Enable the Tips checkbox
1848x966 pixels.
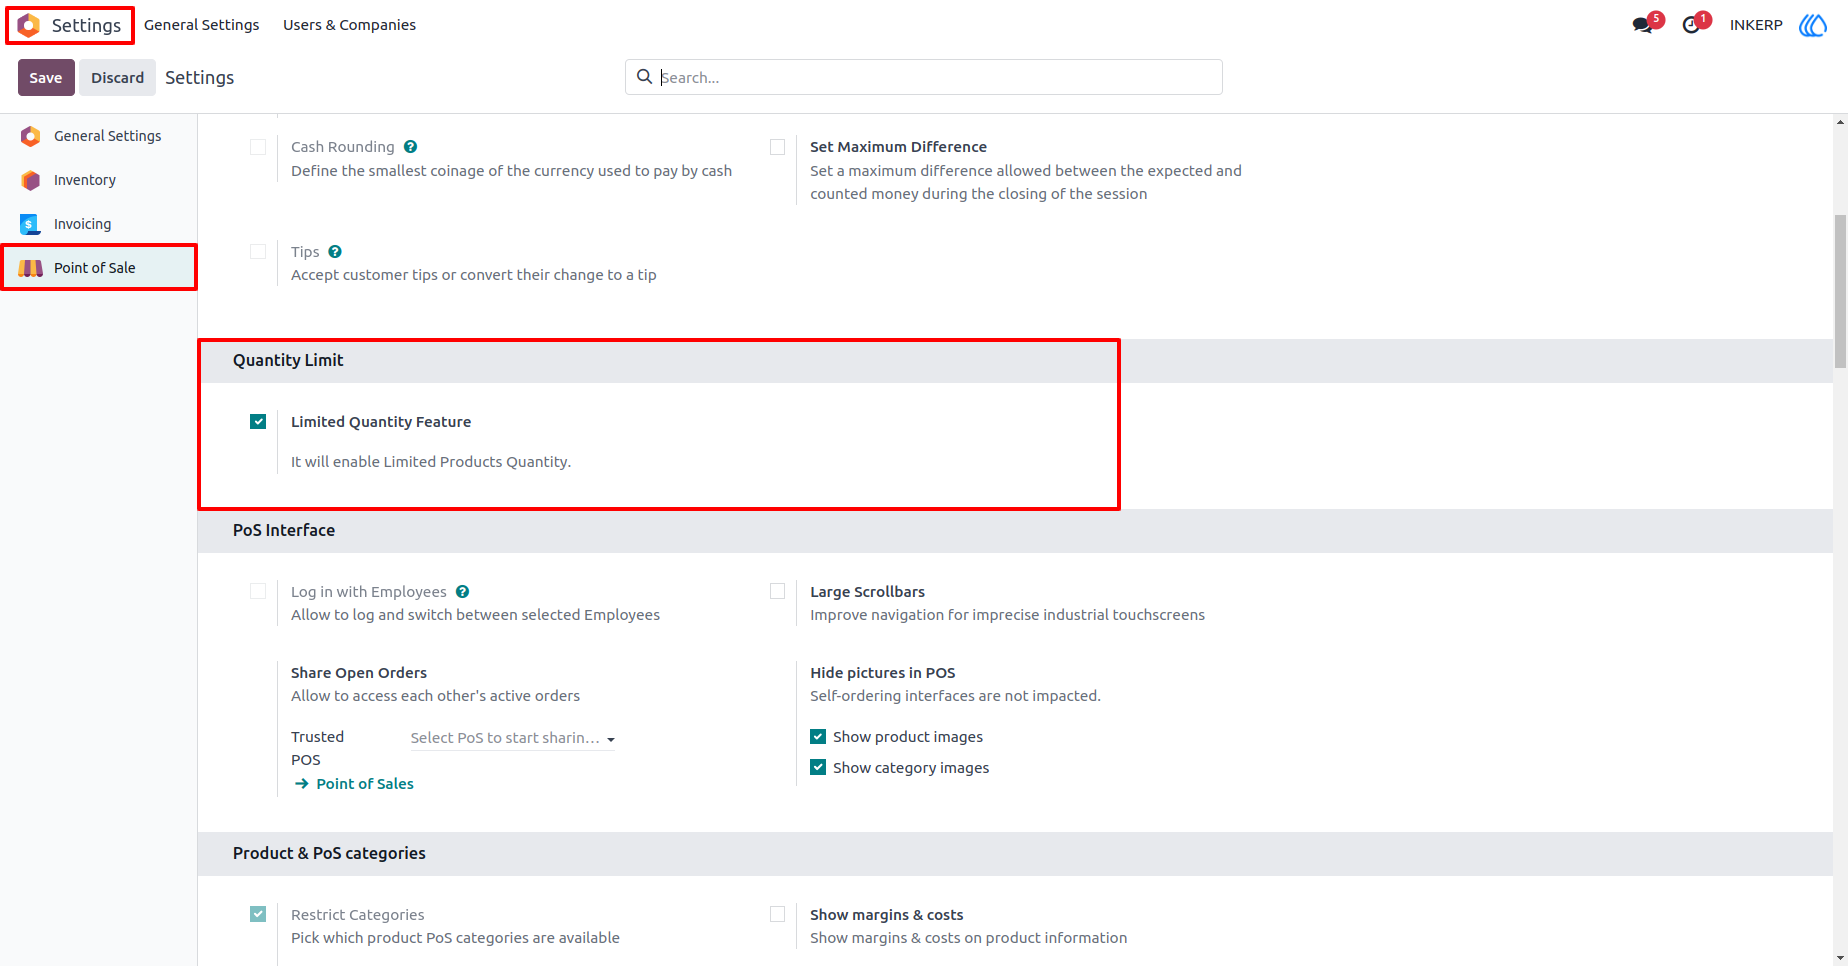258,252
